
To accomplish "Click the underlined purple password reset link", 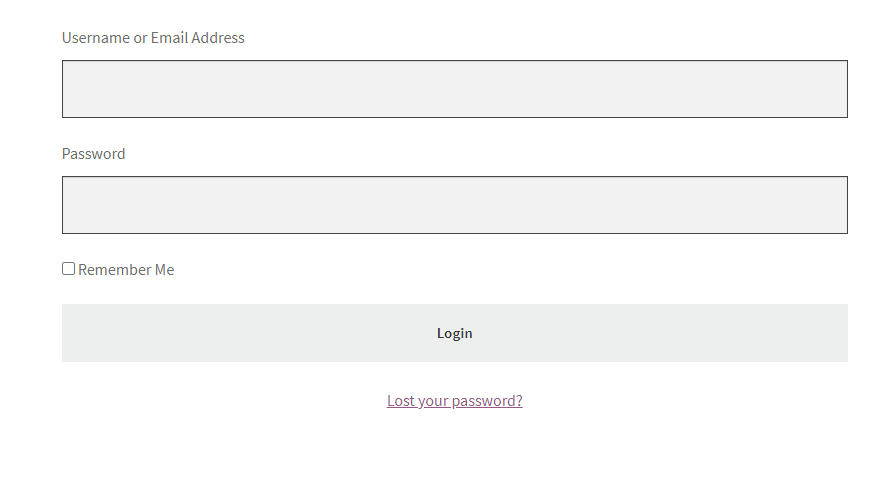I will [x=455, y=401].
